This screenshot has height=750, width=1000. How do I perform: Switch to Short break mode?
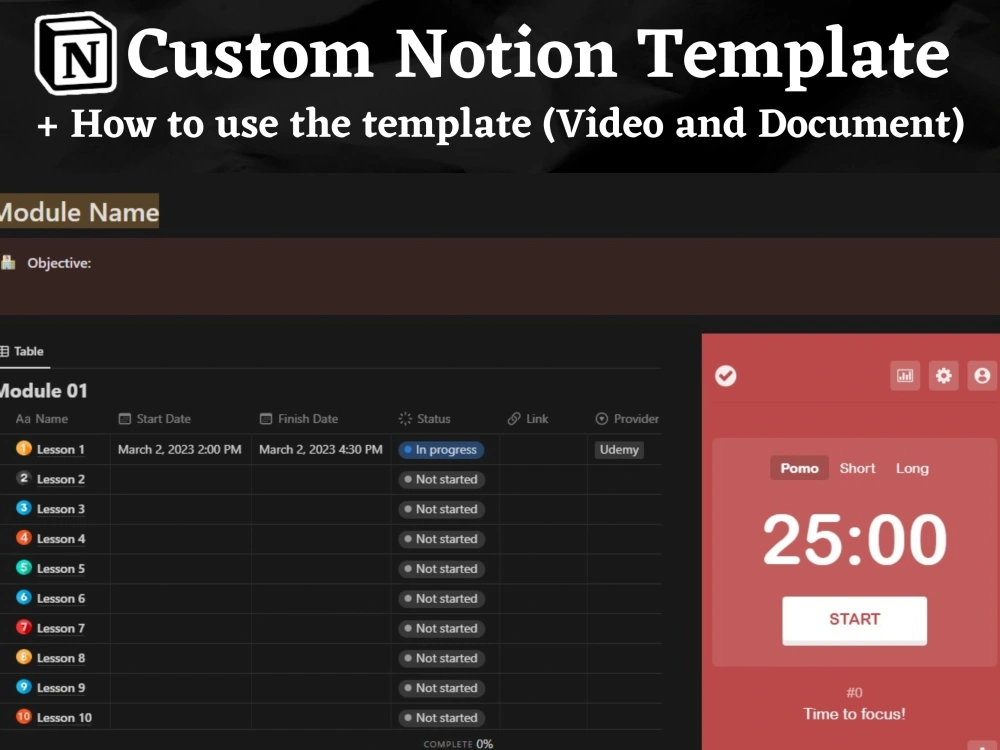point(857,468)
